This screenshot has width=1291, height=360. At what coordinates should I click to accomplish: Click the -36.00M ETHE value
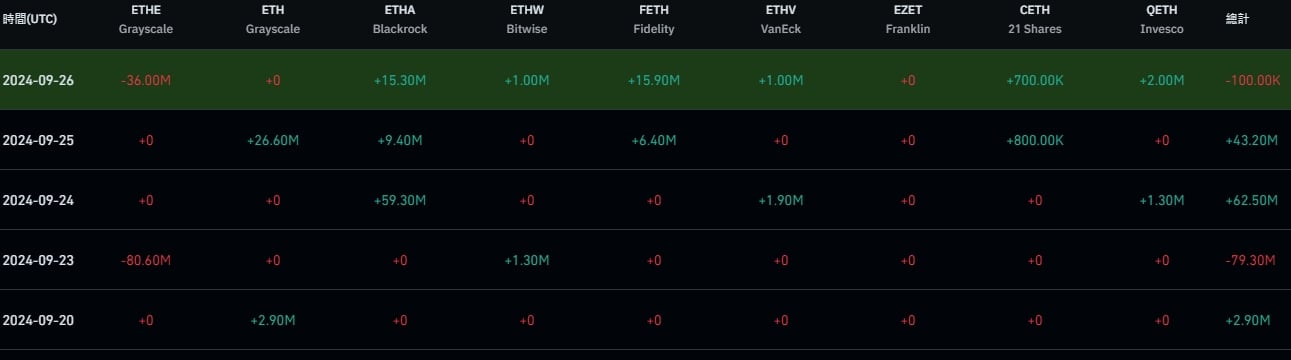tap(146, 80)
